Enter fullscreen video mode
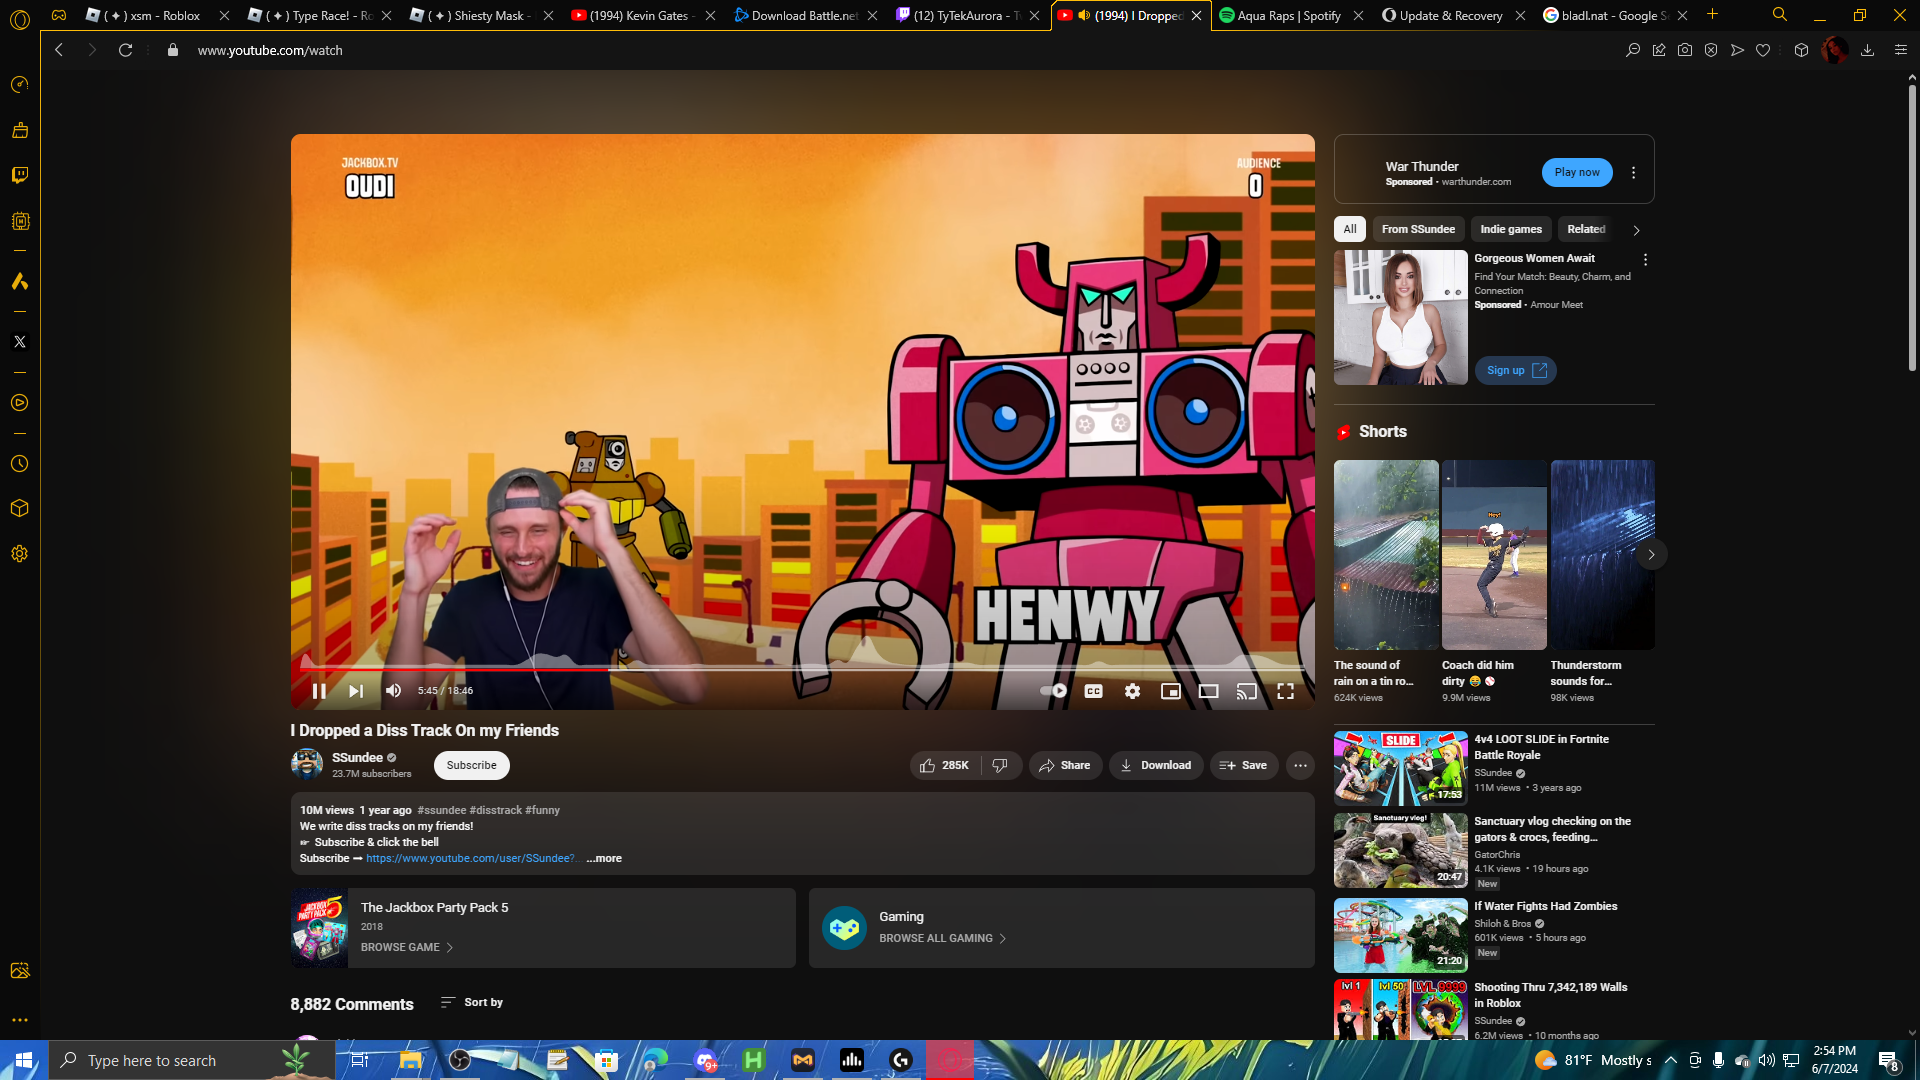 [x=1285, y=691]
